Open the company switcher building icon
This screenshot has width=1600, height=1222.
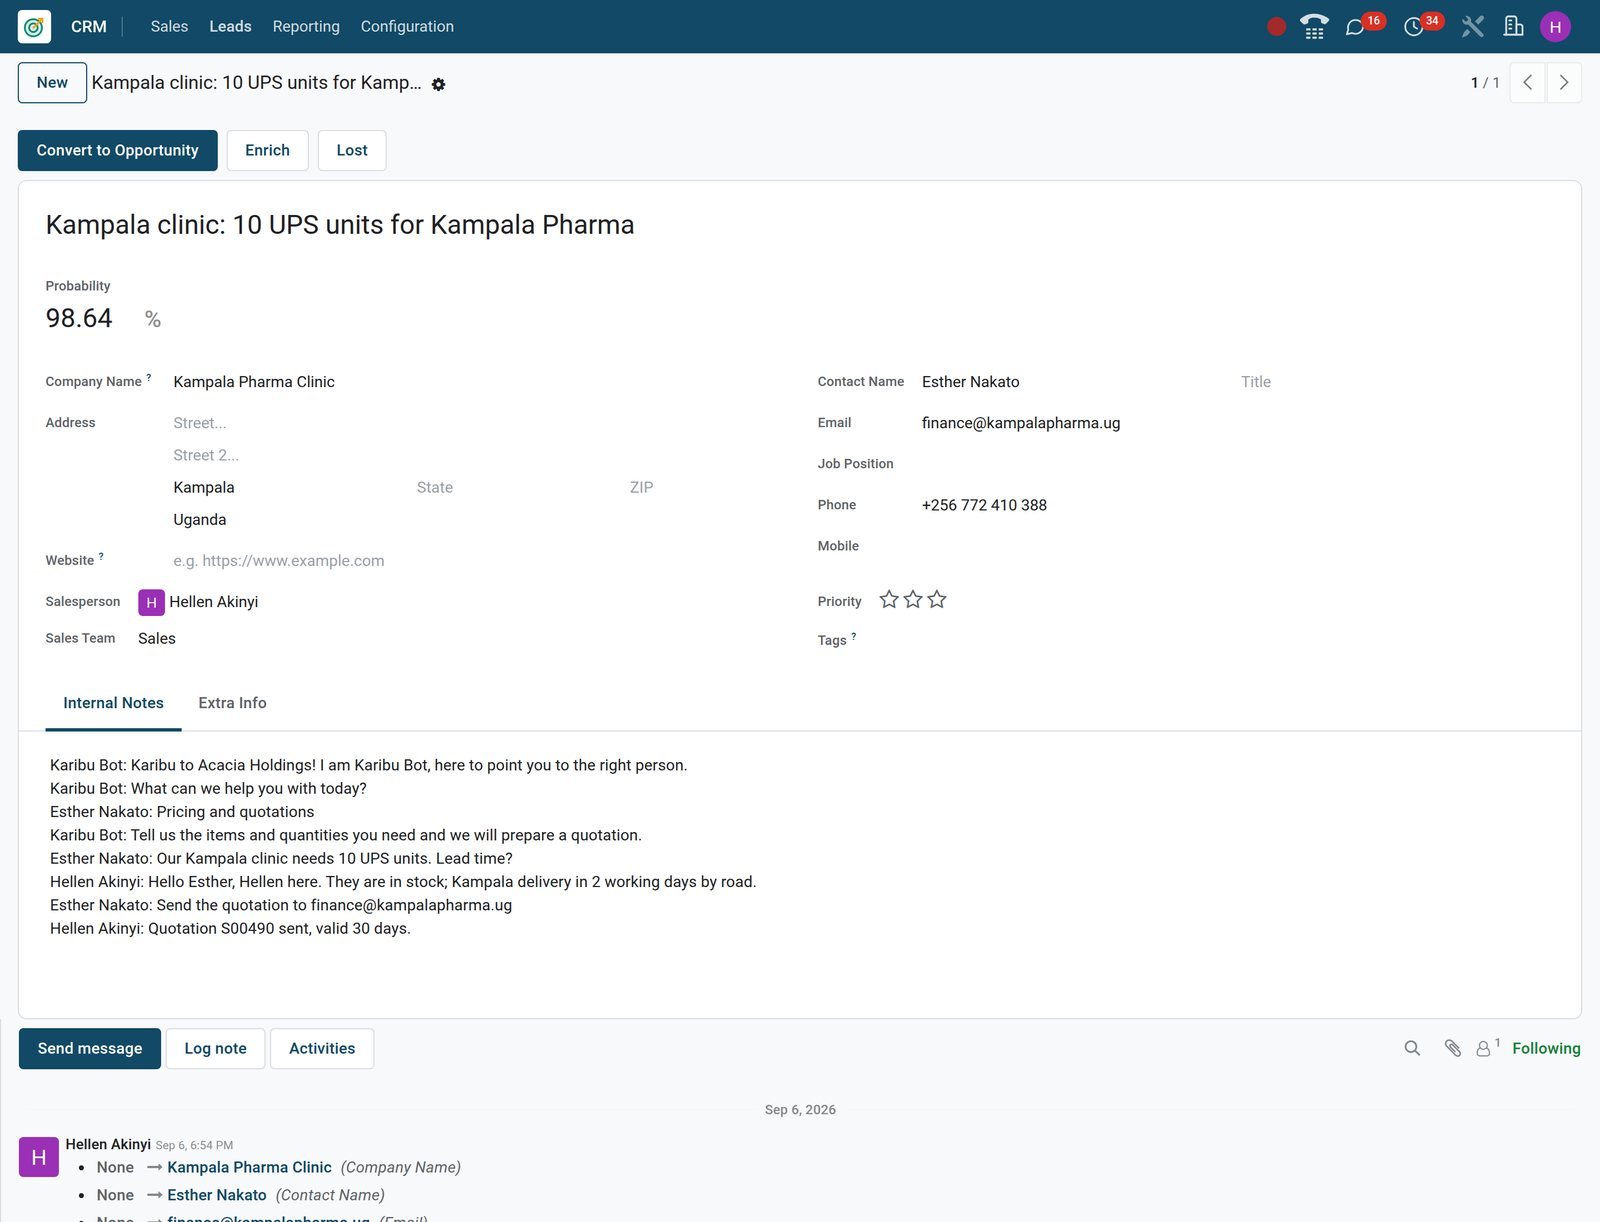pos(1514,27)
